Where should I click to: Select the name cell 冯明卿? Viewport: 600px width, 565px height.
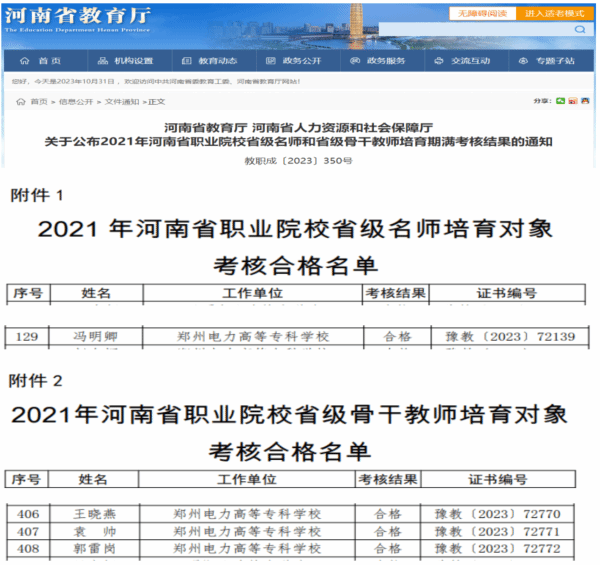(x=96, y=337)
